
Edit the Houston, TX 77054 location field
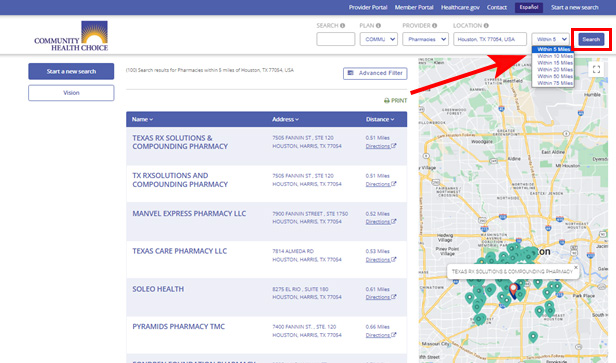[490, 39]
